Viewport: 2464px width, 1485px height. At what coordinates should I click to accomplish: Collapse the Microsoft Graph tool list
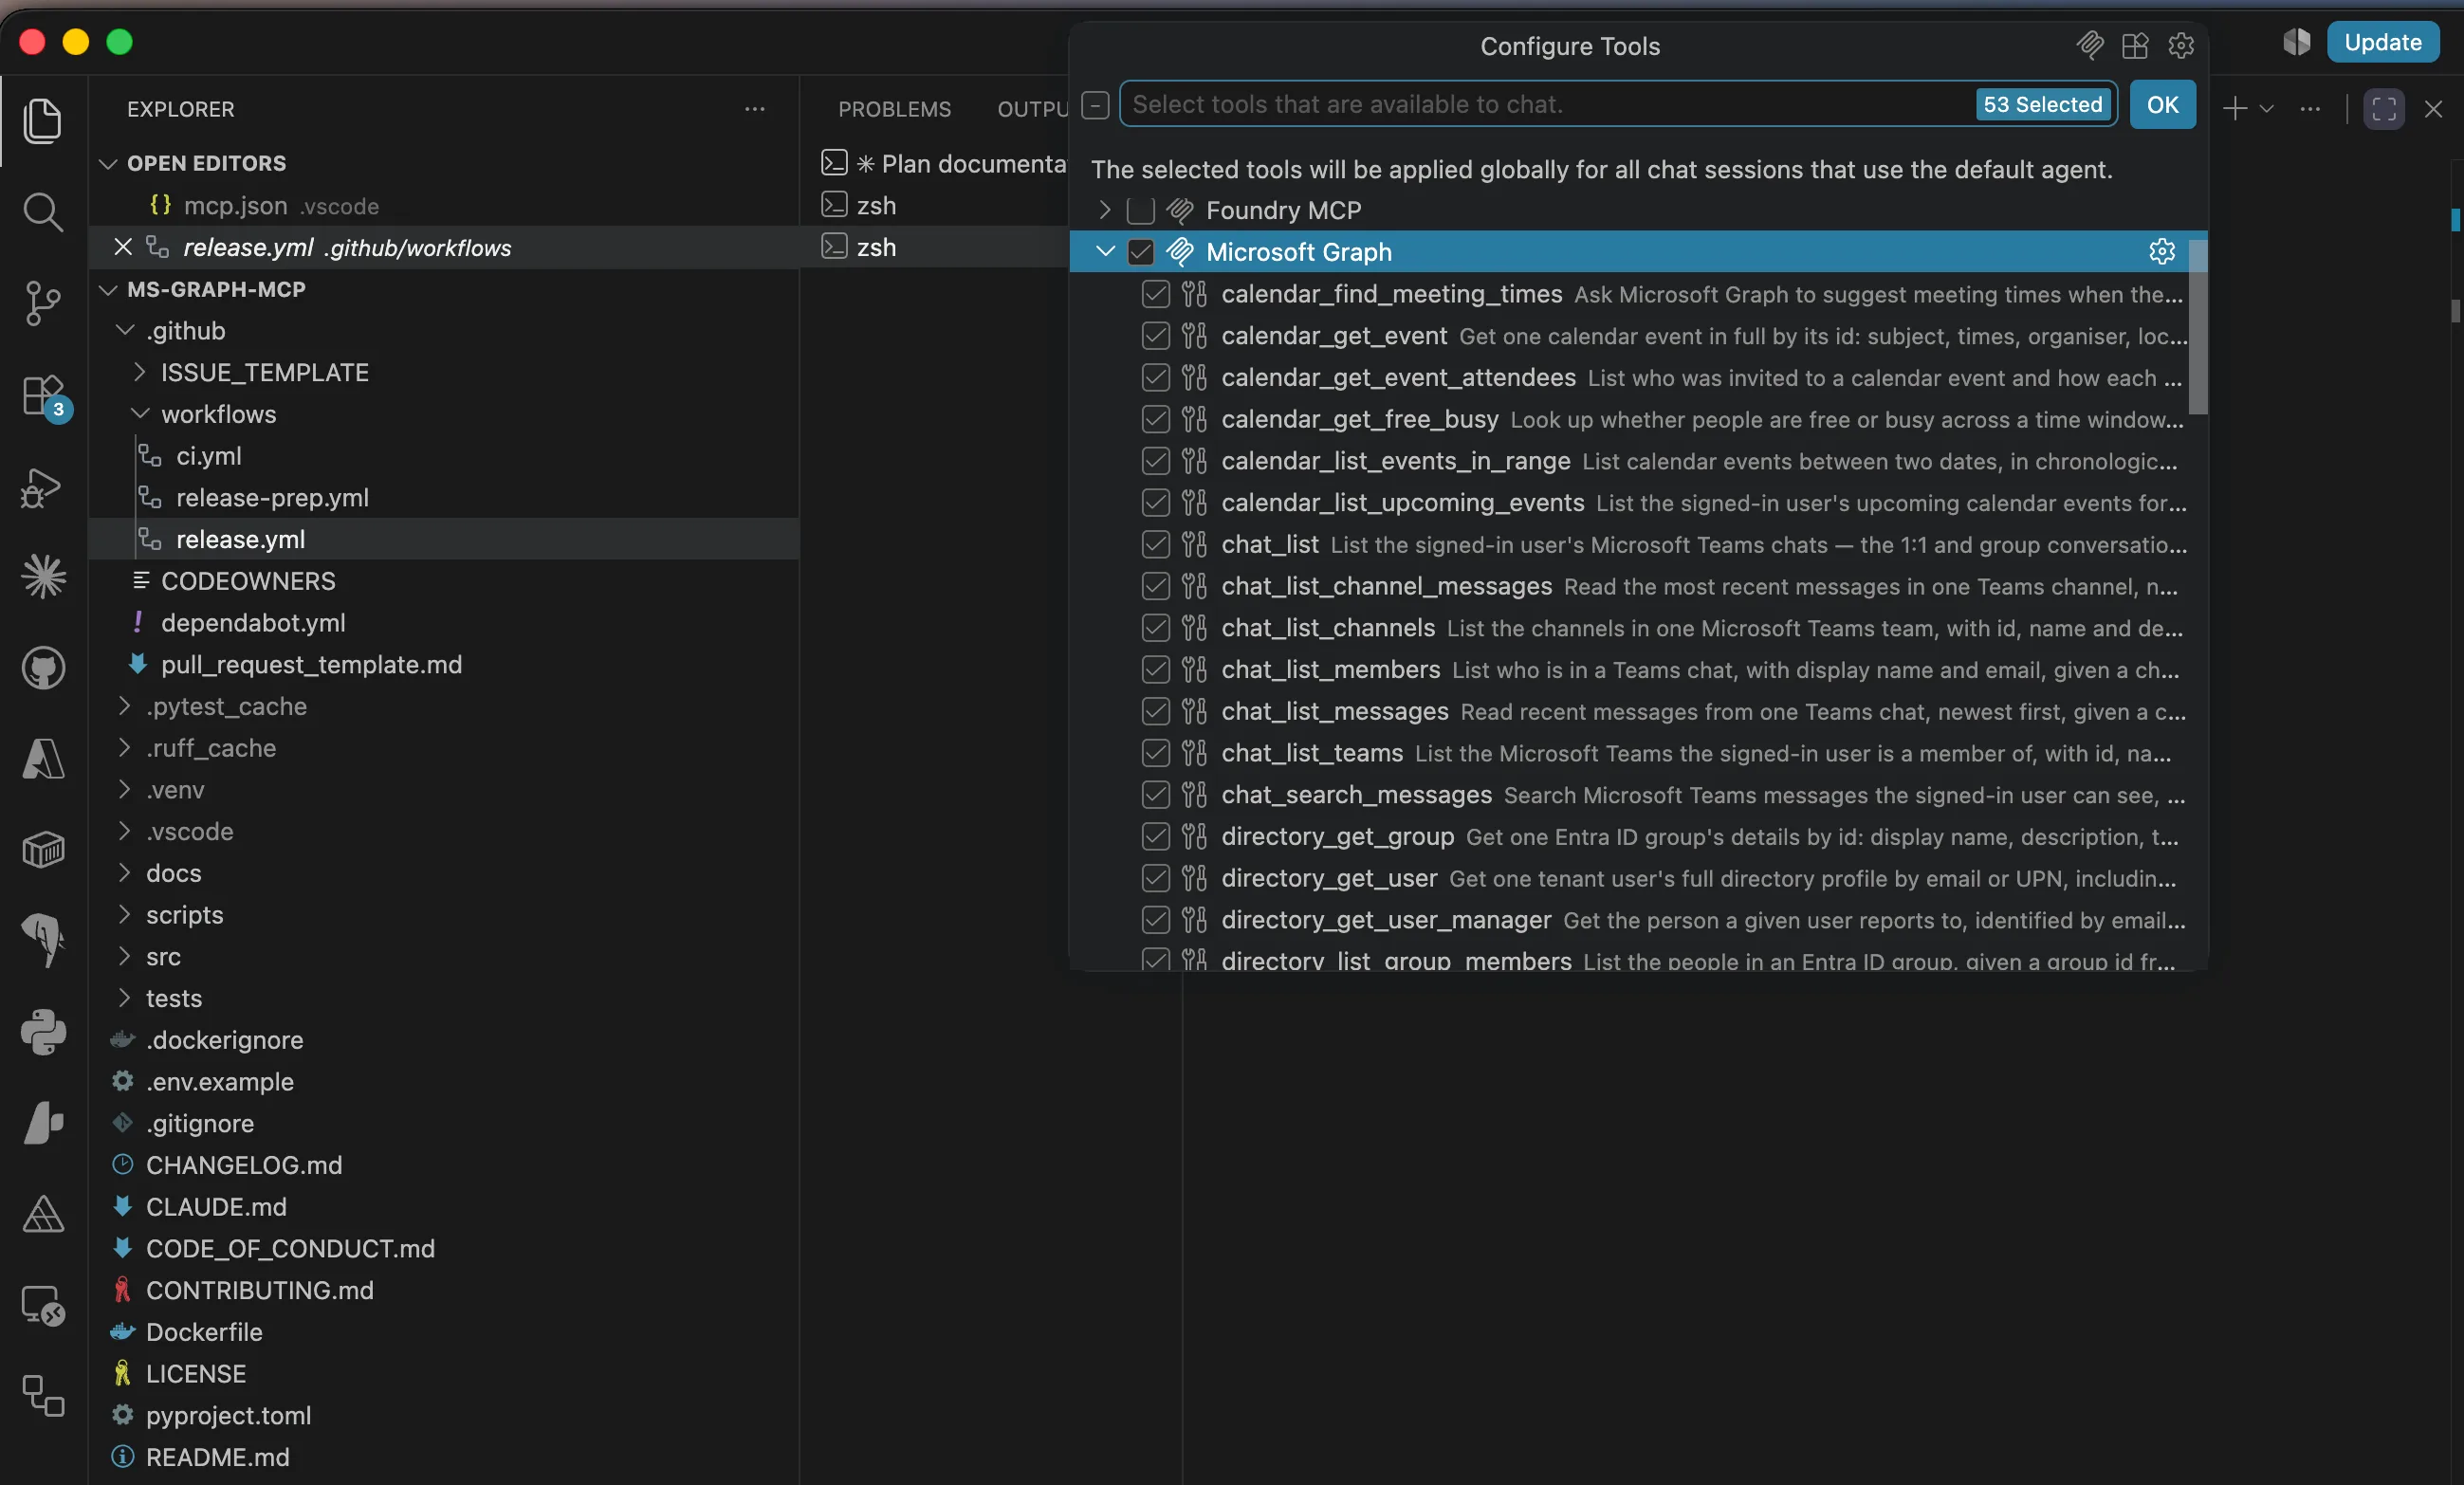(x=1104, y=252)
